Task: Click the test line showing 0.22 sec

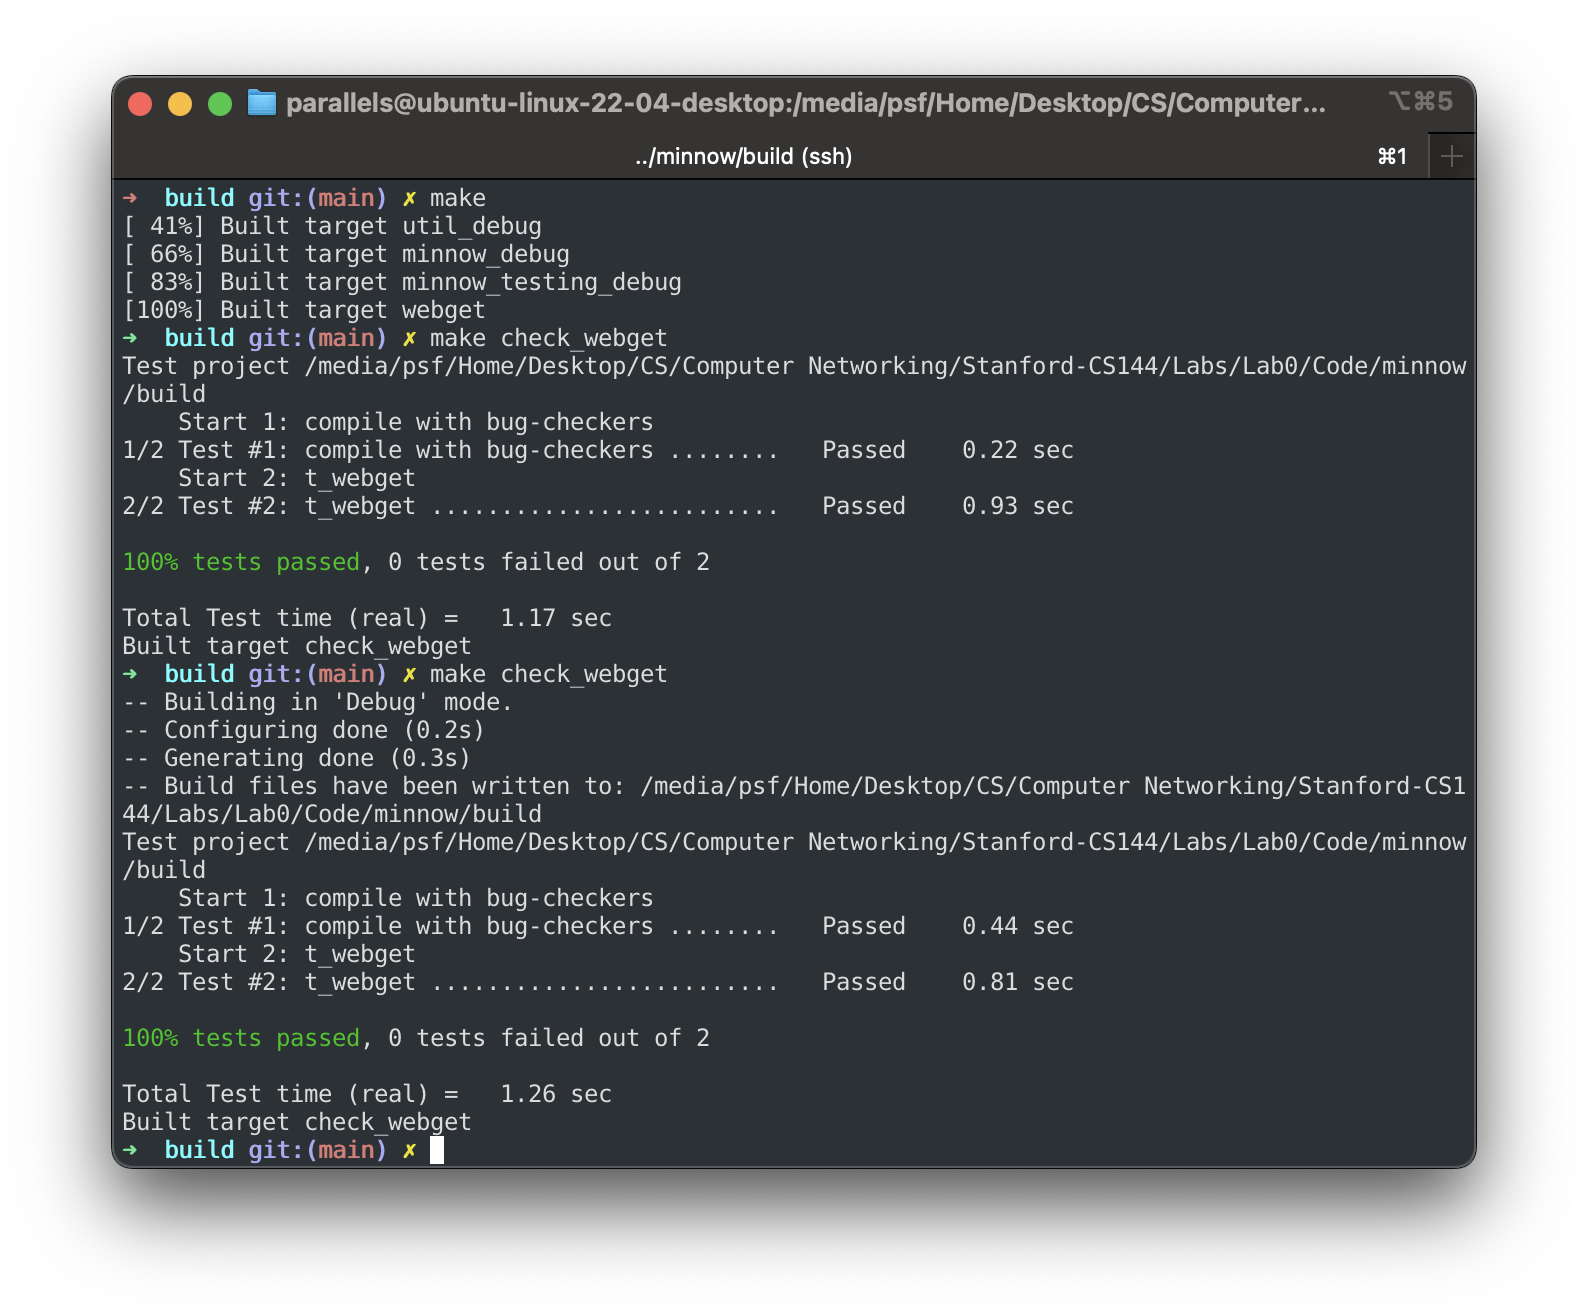Action: pyautogui.click(x=598, y=450)
